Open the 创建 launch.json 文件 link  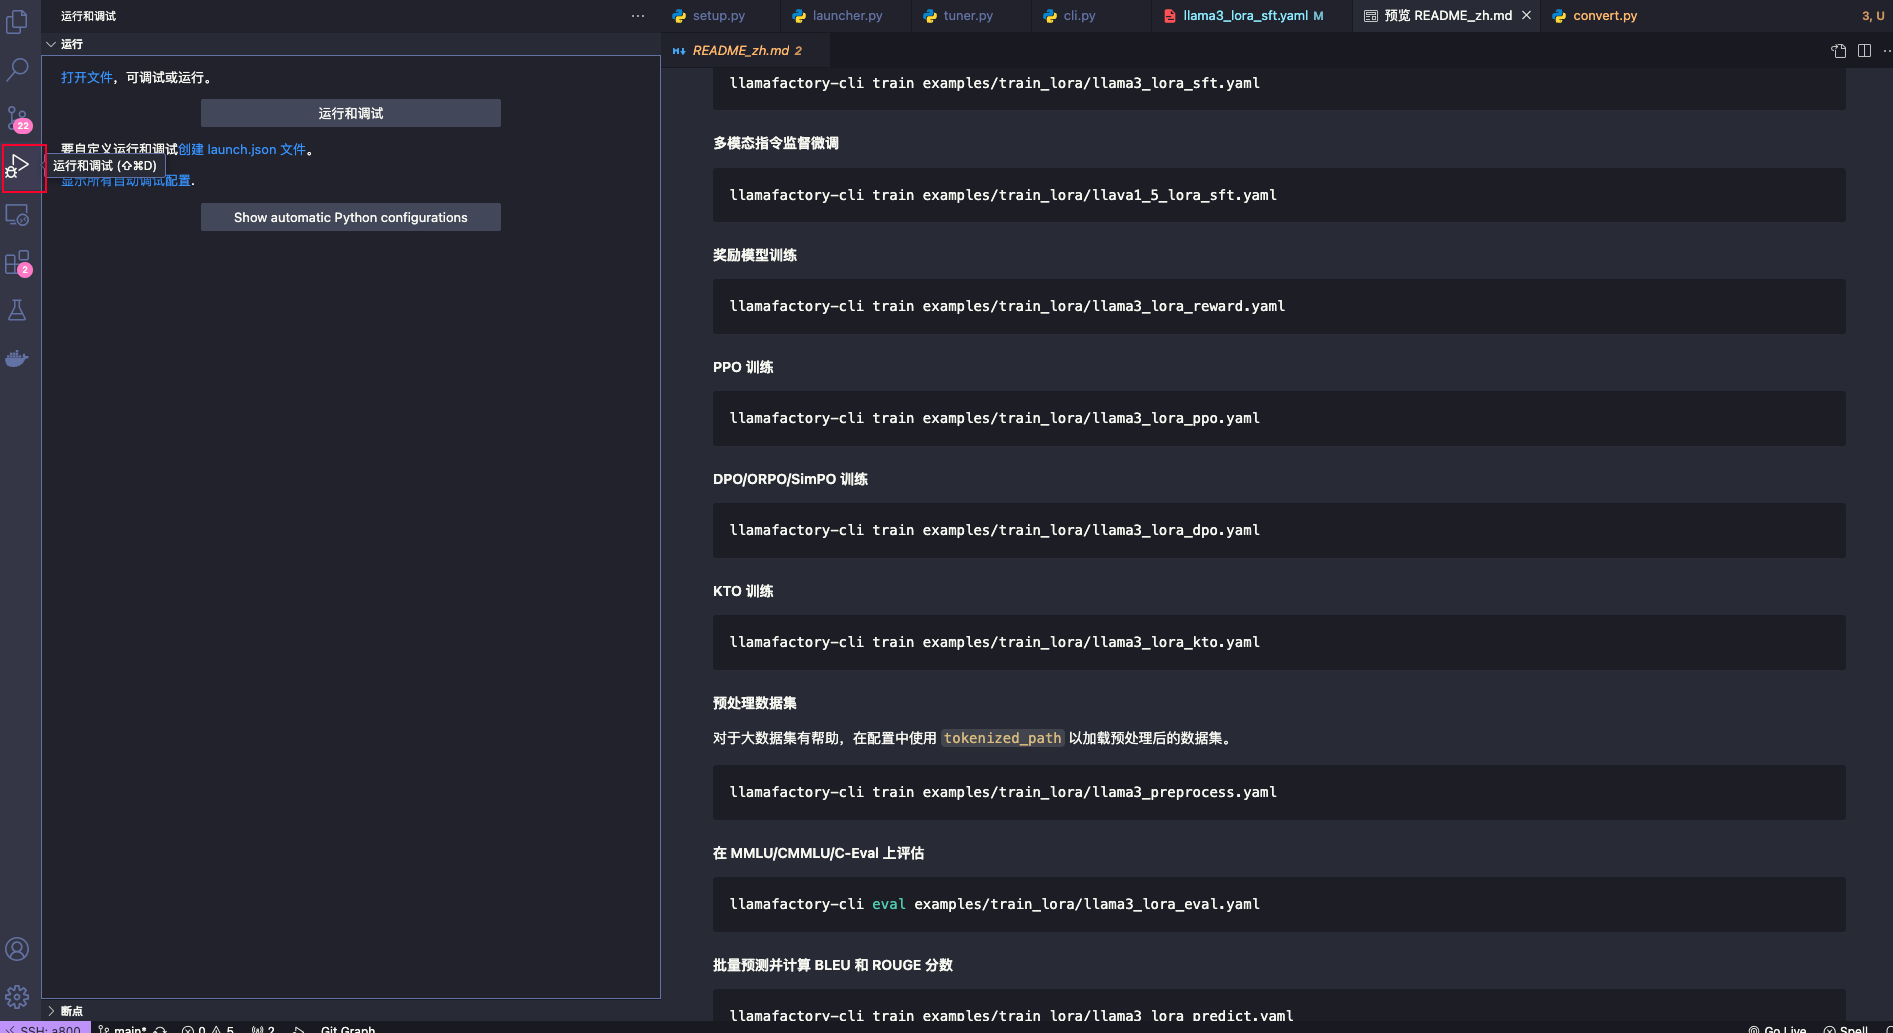[x=243, y=149]
